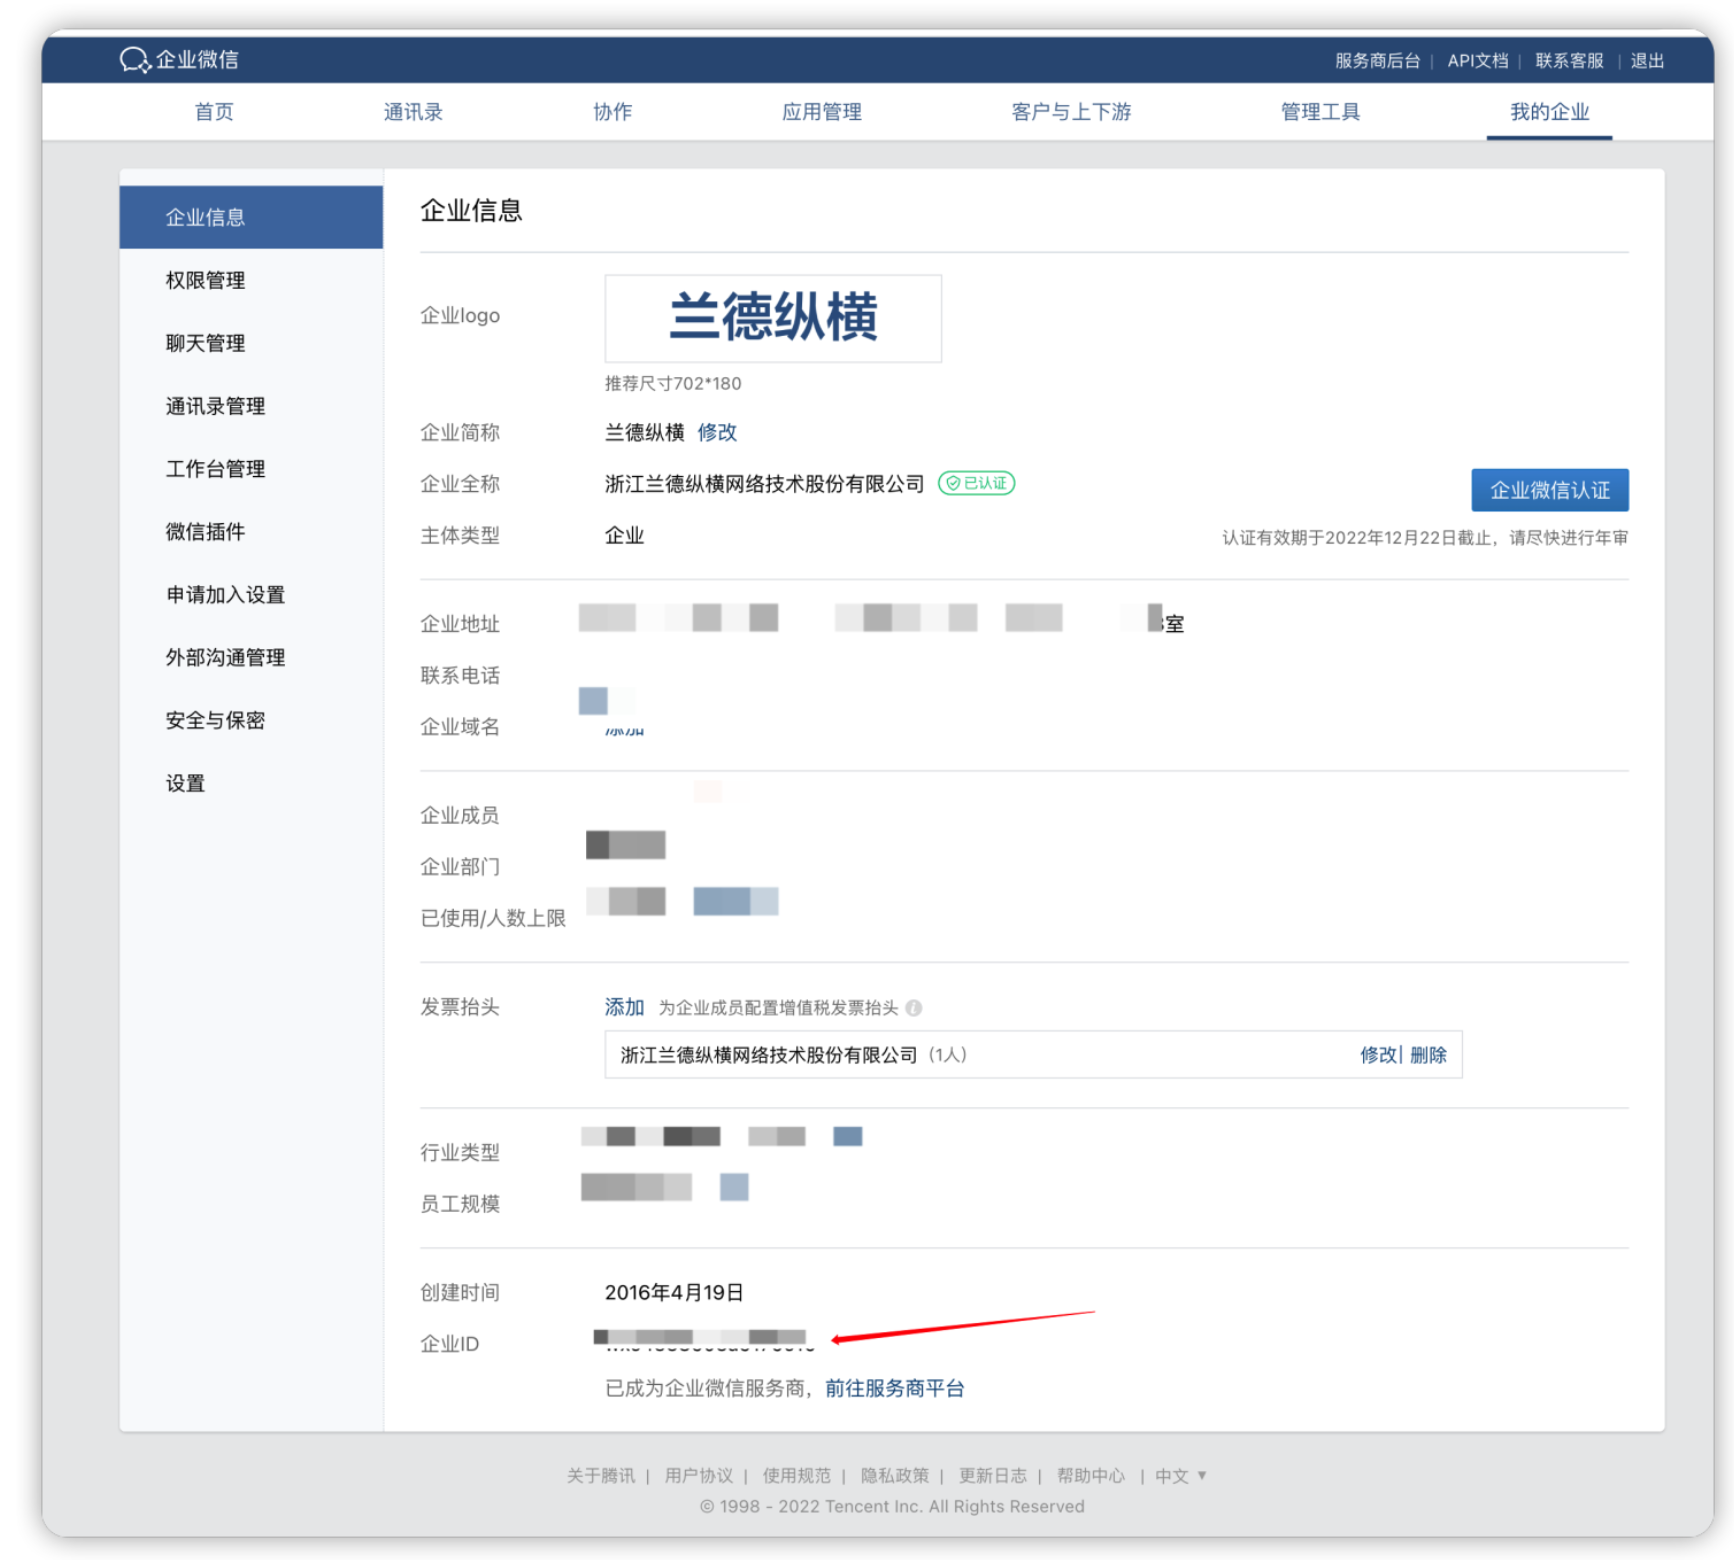Click the info icon beside 发票抬头 description
Viewport: 1734px width, 1560px height.
(913, 1008)
